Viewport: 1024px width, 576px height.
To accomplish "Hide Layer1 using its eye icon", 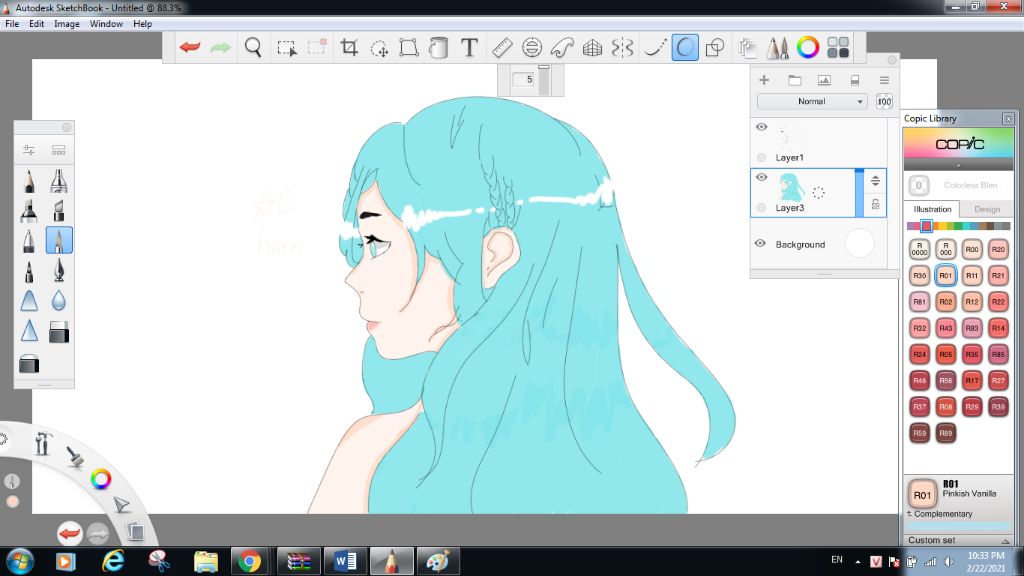I will [x=761, y=127].
